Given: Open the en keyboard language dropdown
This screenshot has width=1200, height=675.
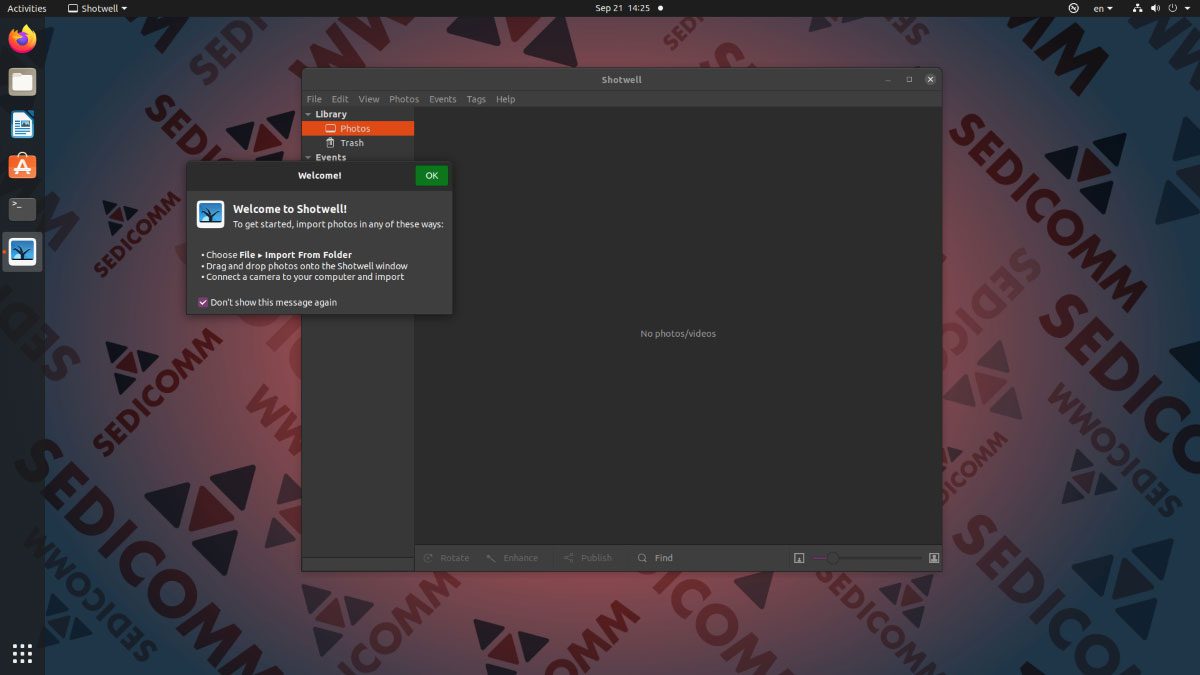Looking at the screenshot, I should click(1103, 8).
